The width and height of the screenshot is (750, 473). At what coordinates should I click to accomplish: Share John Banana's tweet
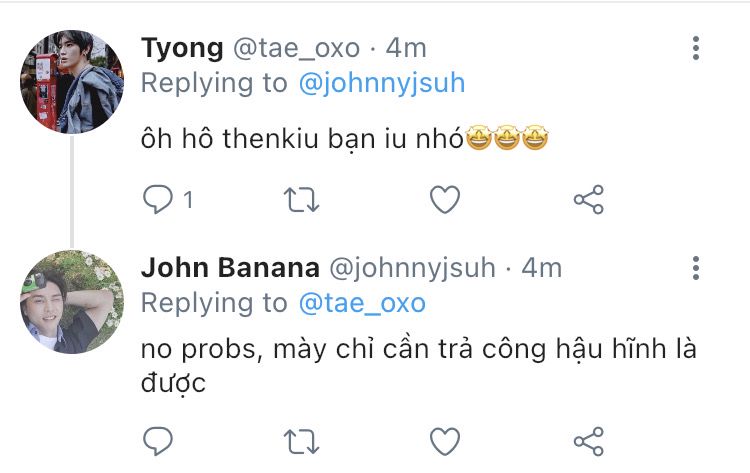(589, 441)
